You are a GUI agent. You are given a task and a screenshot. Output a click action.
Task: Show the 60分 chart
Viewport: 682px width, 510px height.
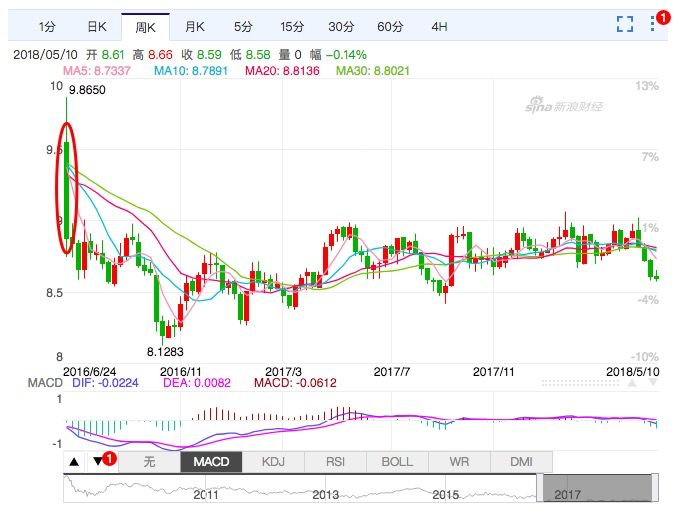[x=390, y=27]
